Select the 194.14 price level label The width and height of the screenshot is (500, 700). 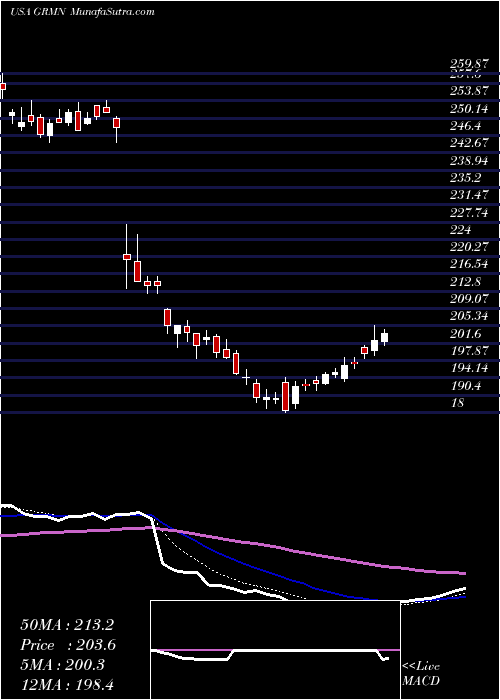tap(469, 368)
